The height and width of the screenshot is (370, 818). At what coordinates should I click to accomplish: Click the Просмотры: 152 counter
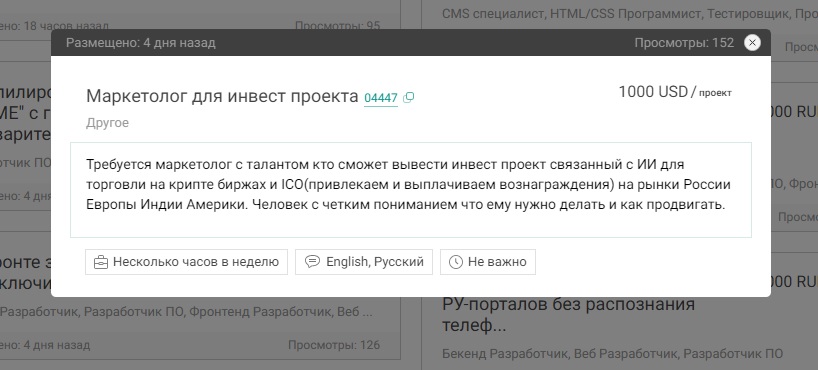point(684,43)
